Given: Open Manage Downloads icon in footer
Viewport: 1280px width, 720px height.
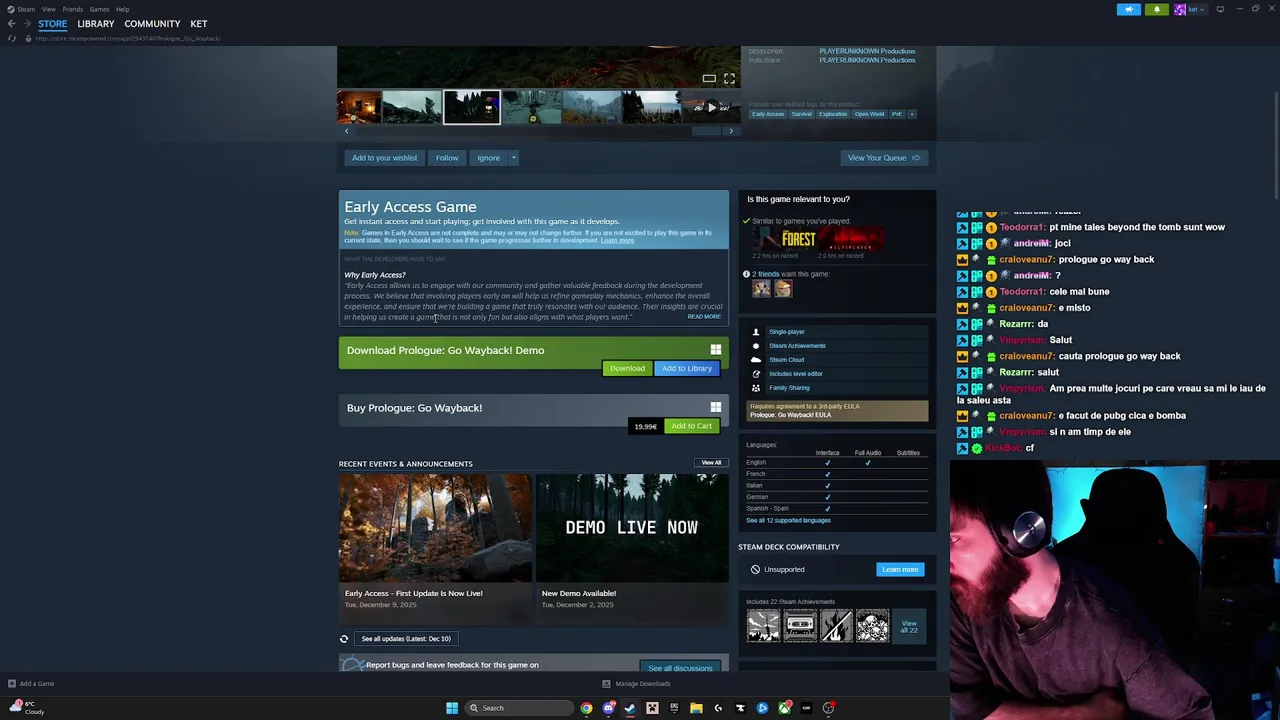Looking at the screenshot, I should coord(606,684).
